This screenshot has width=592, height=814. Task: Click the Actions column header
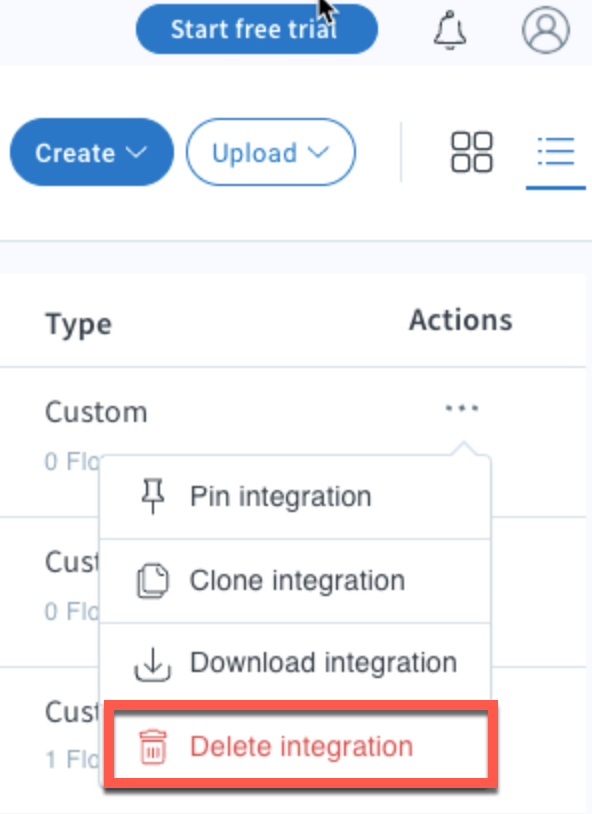point(461,320)
